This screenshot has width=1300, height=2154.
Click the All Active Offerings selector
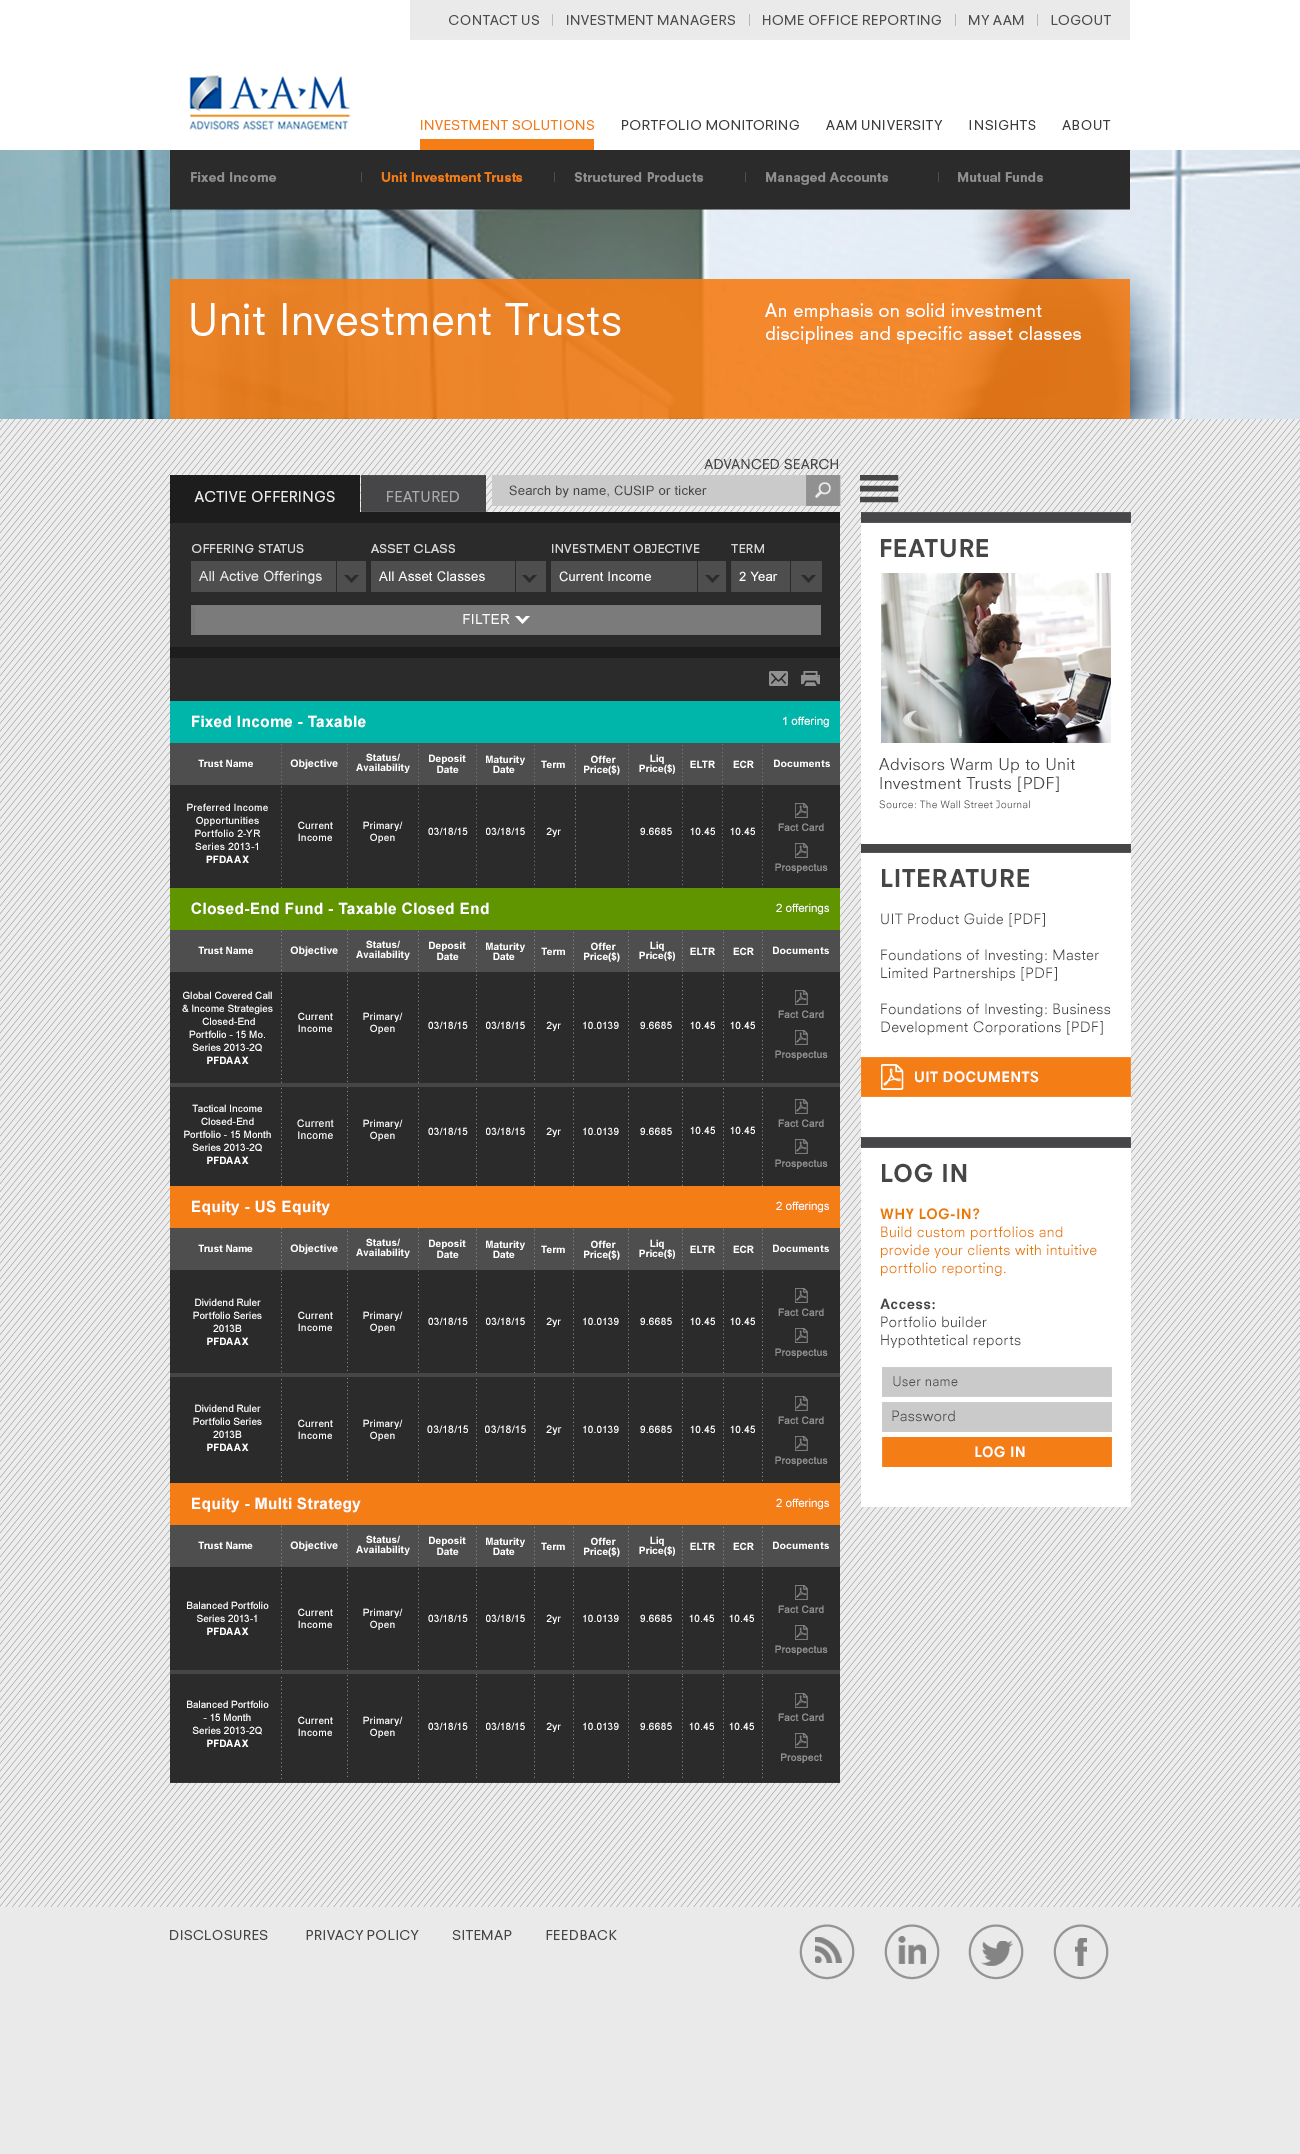pyautogui.click(x=278, y=576)
